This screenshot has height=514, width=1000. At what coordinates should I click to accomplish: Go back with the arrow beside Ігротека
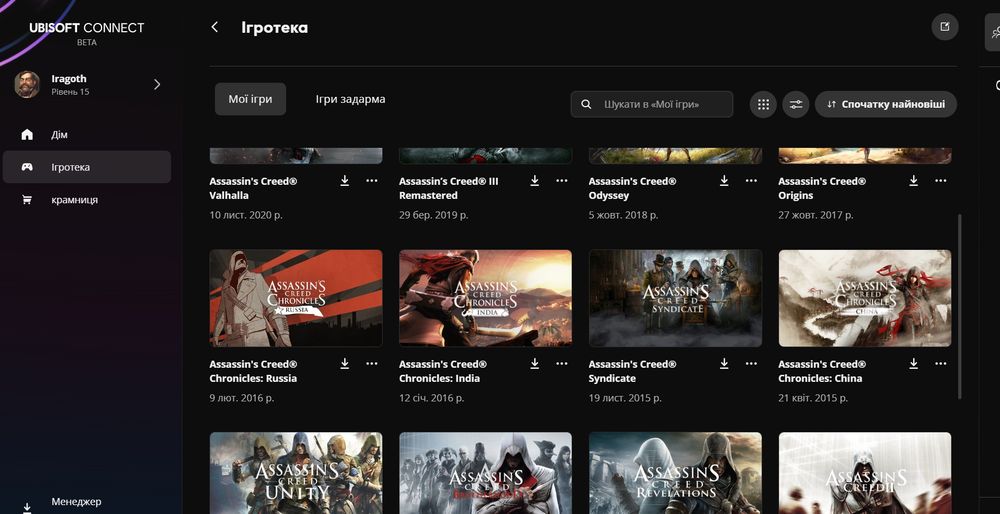(x=214, y=27)
